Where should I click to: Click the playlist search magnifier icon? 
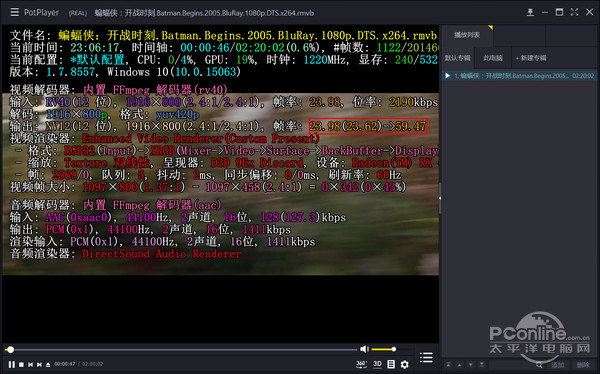pyautogui.click(x=539, y=365)
